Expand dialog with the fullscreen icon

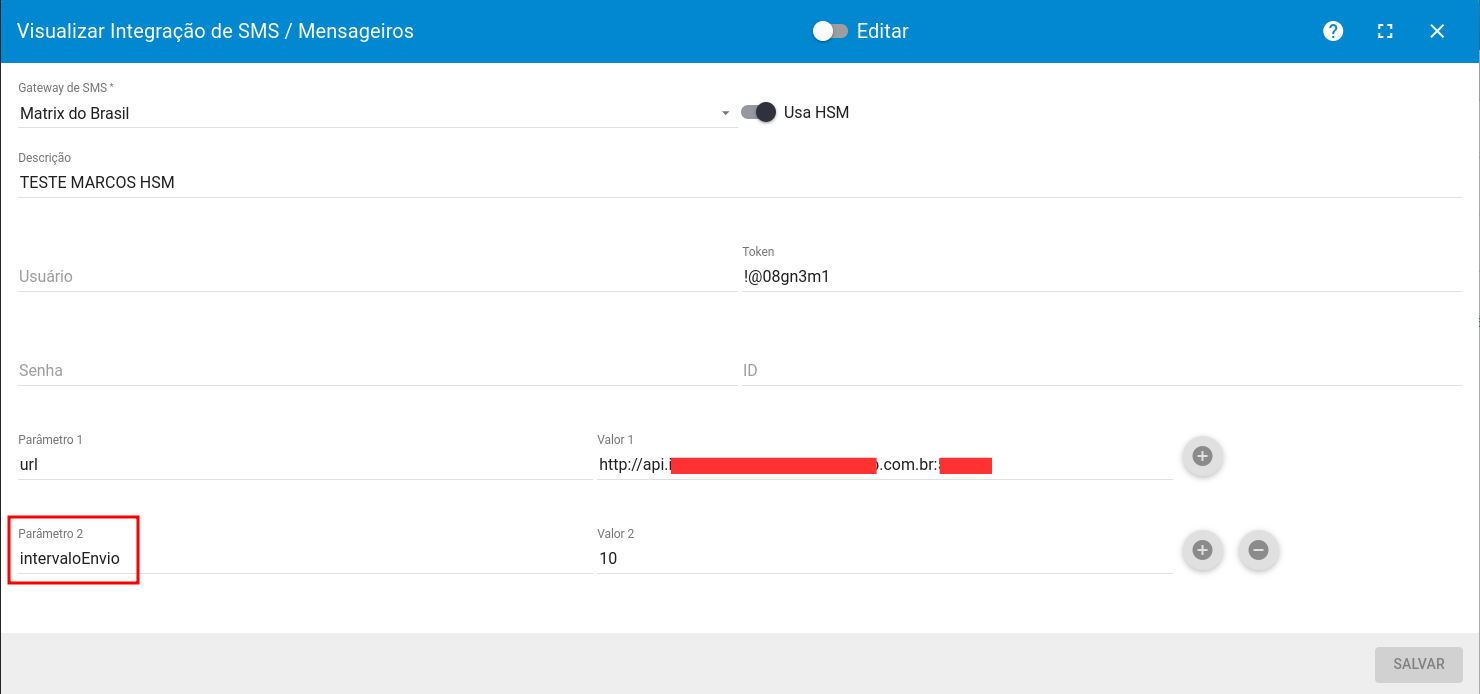click(1385, 31)
